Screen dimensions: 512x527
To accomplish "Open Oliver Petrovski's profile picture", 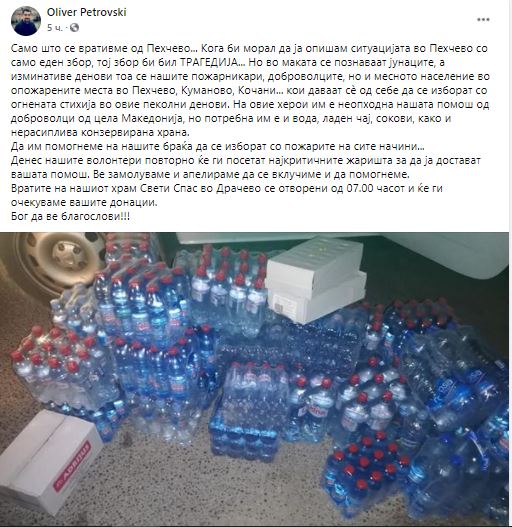I will click(26, 21).
